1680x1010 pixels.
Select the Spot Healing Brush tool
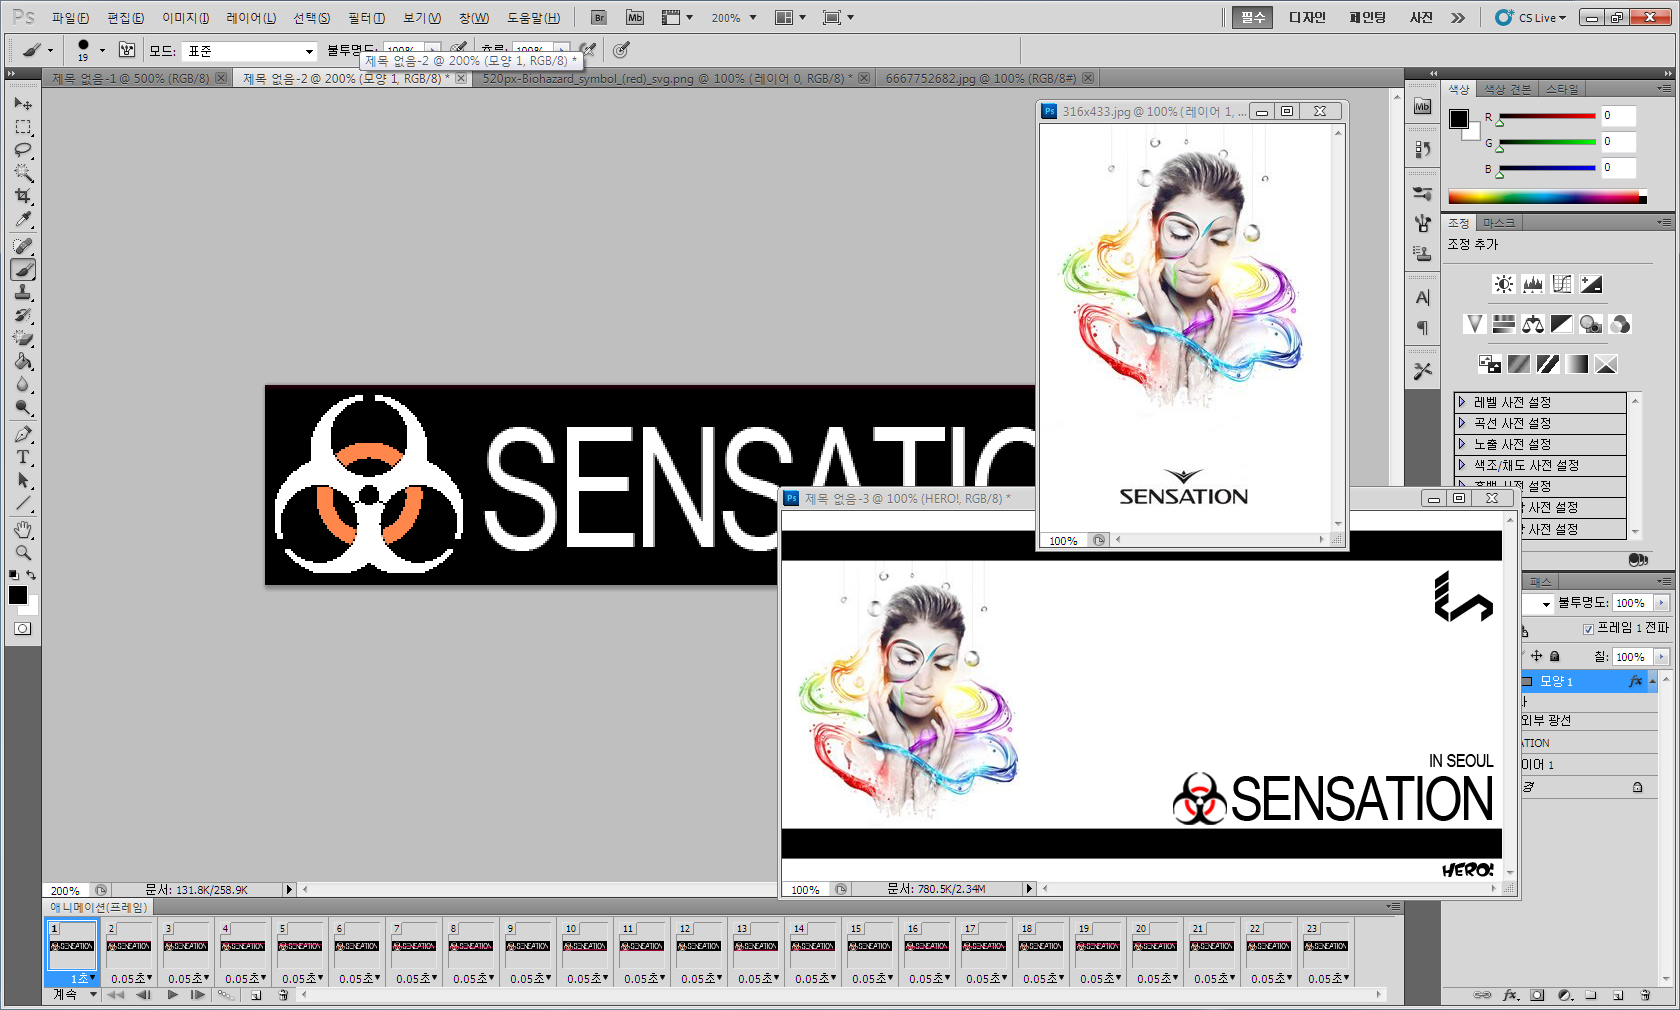tap(23, 246)
